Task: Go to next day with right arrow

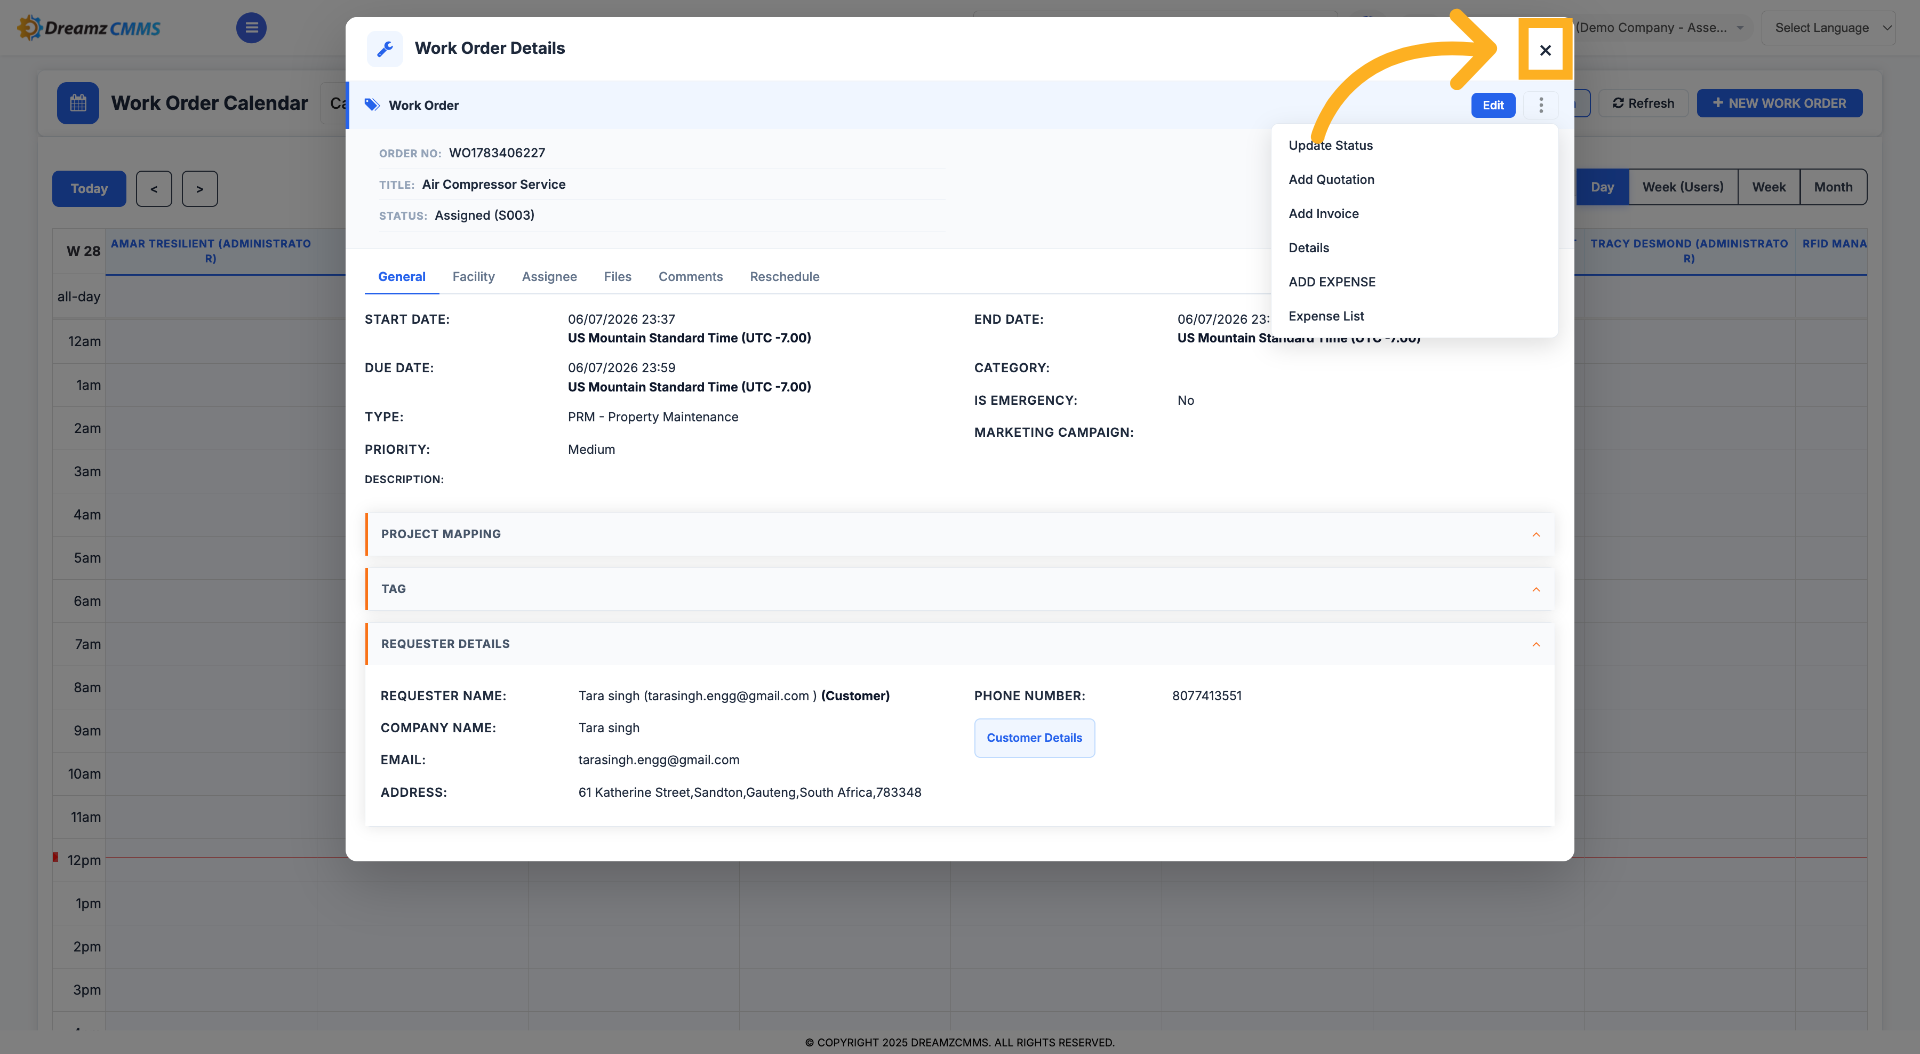Action: (200, 189)
